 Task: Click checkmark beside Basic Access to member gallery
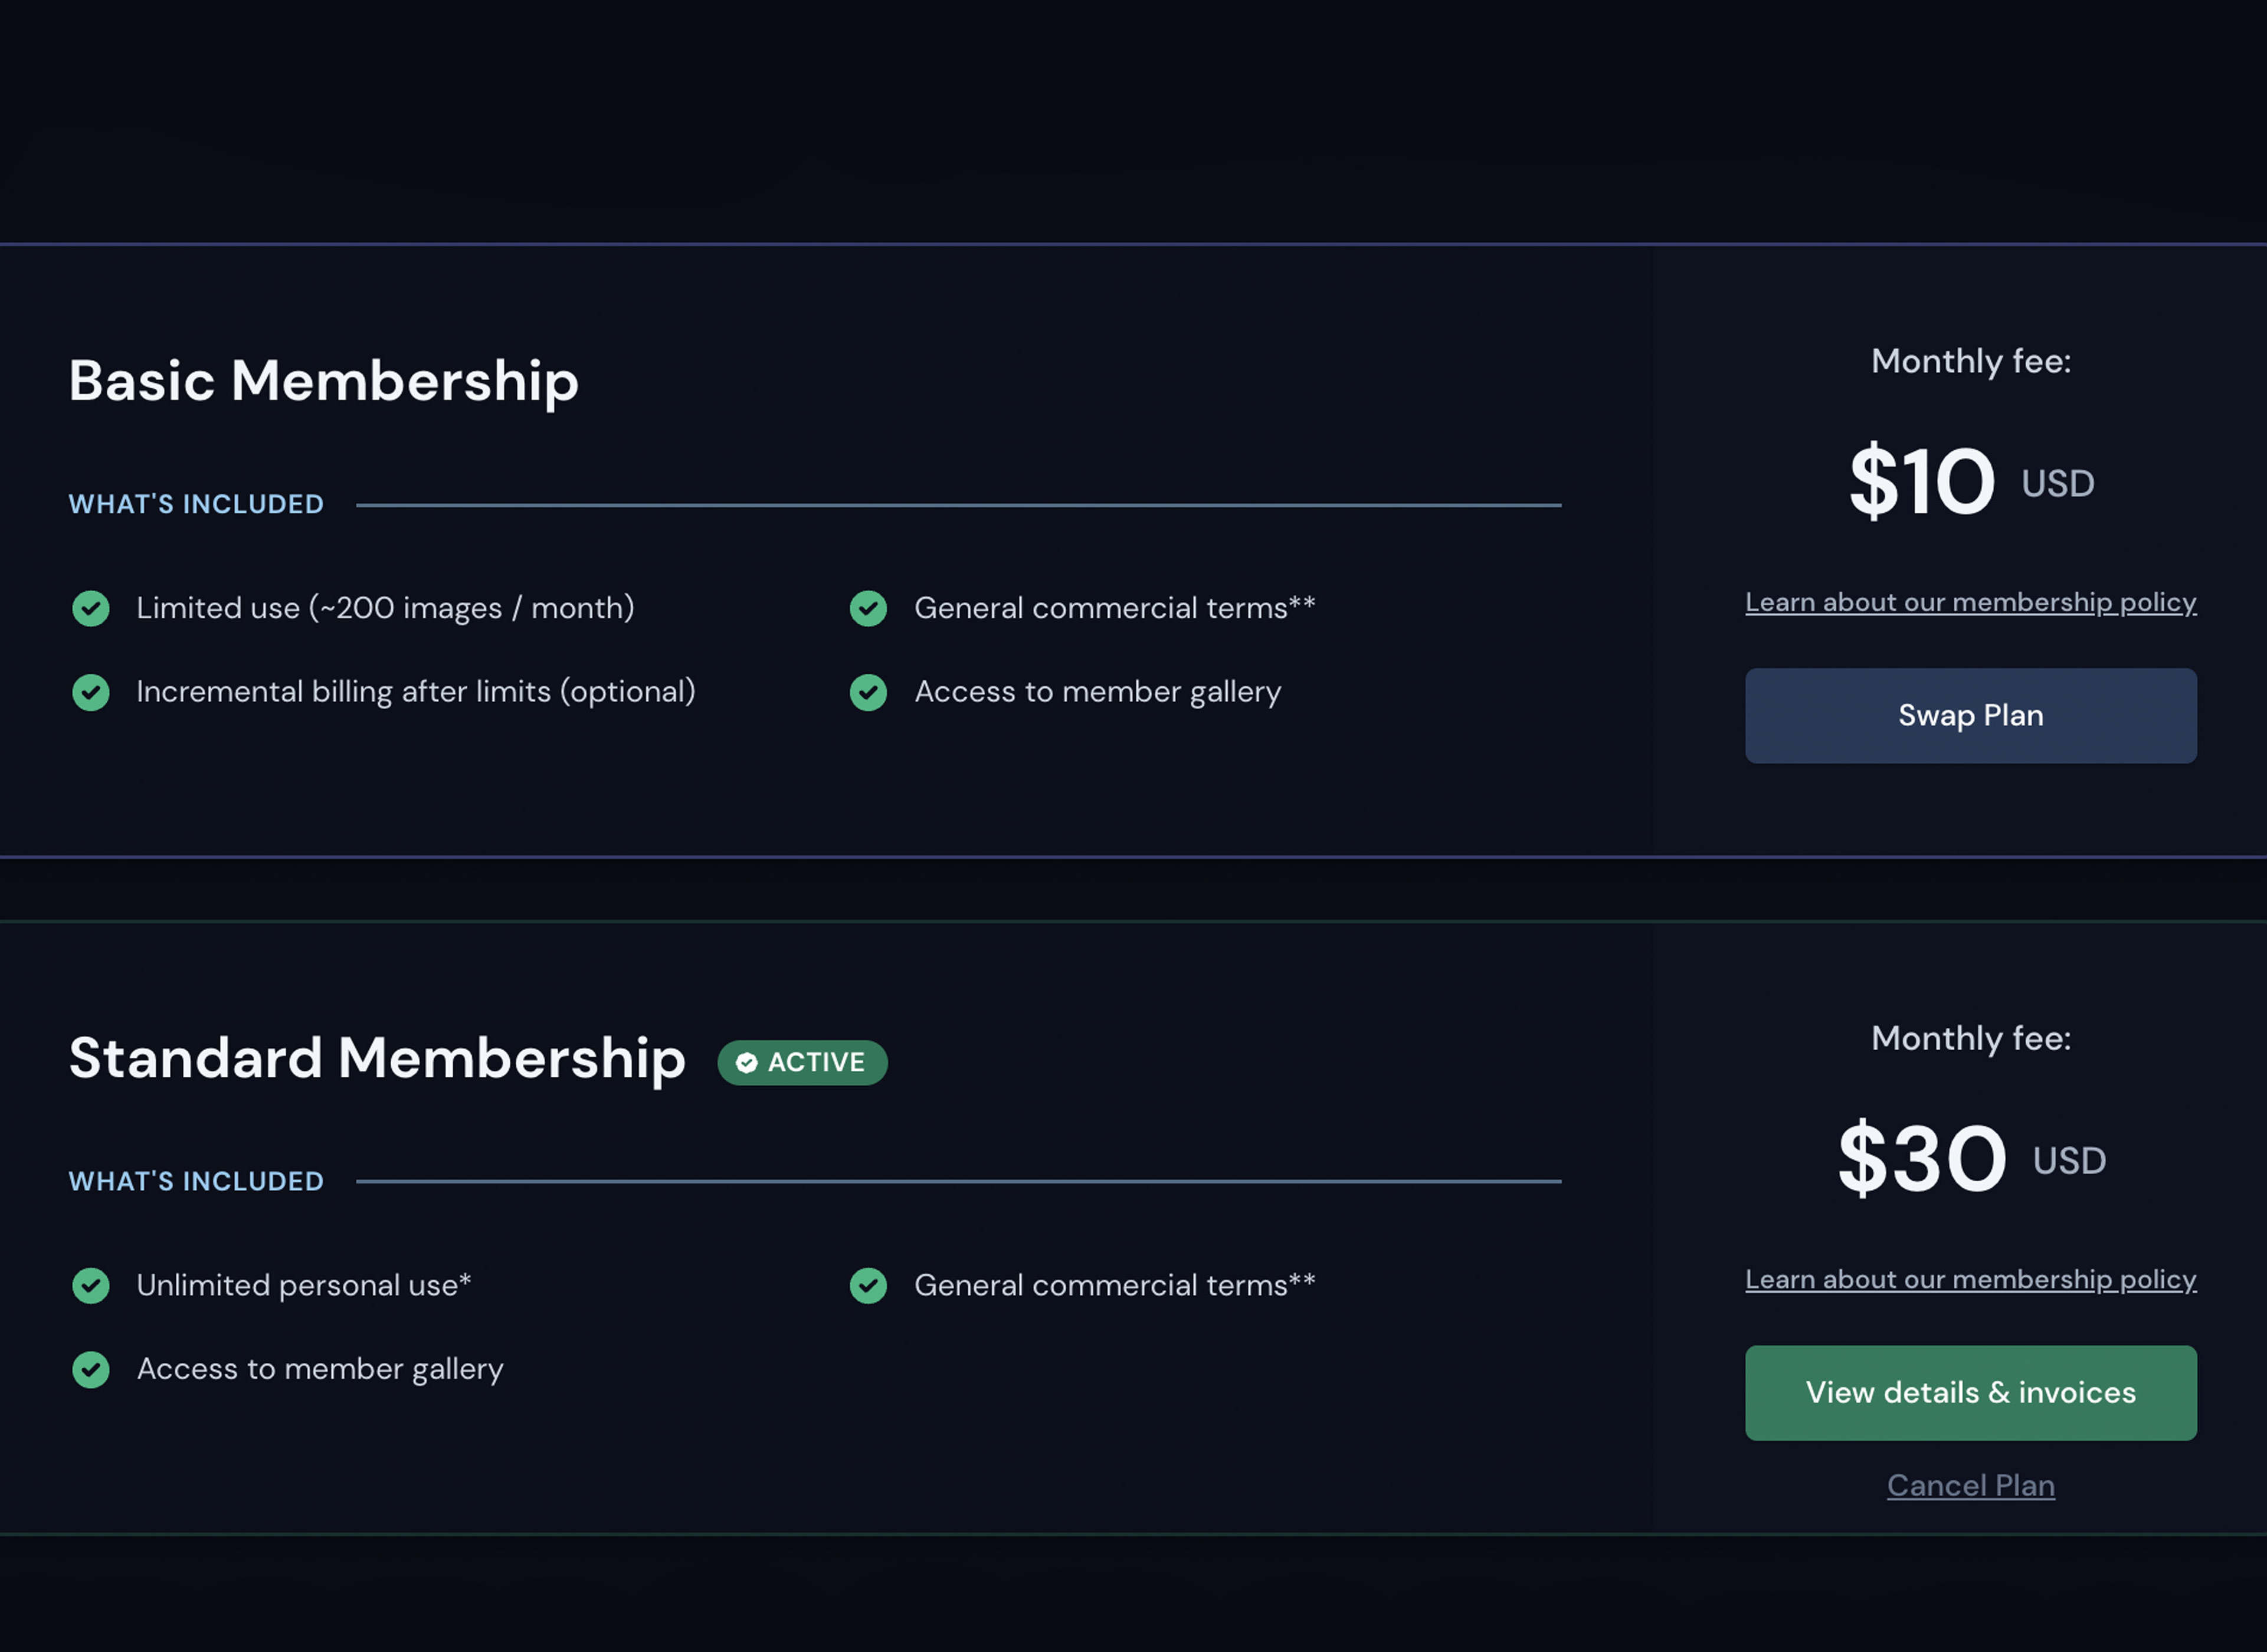(x=868, y=692)
